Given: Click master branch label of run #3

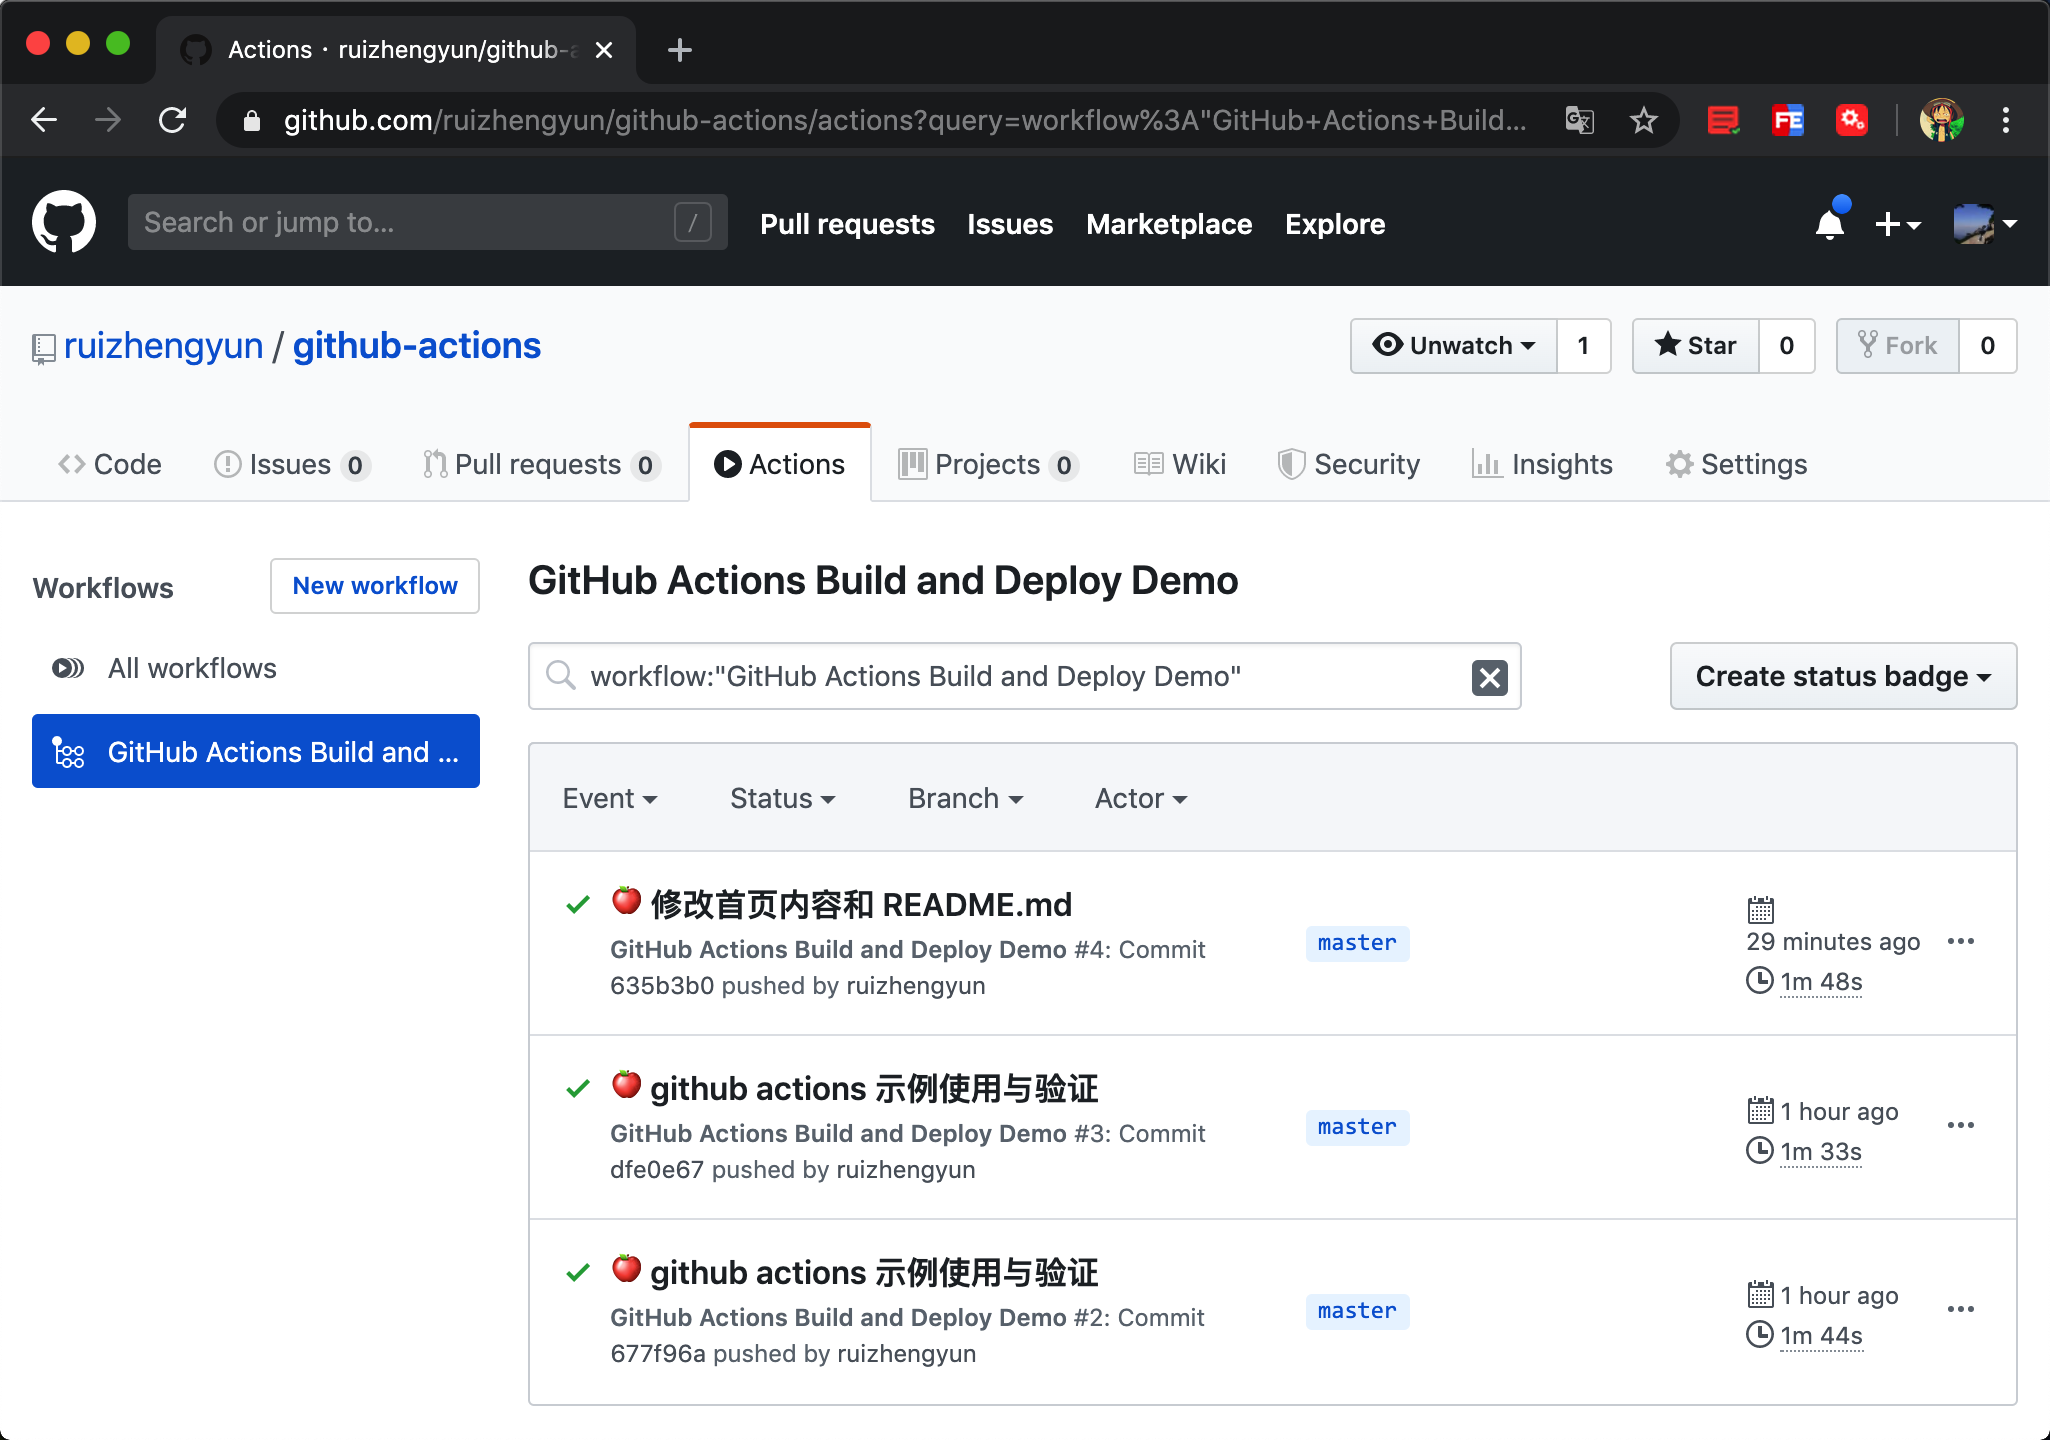Looking at the screenshot, I should click(1357, 1127).
